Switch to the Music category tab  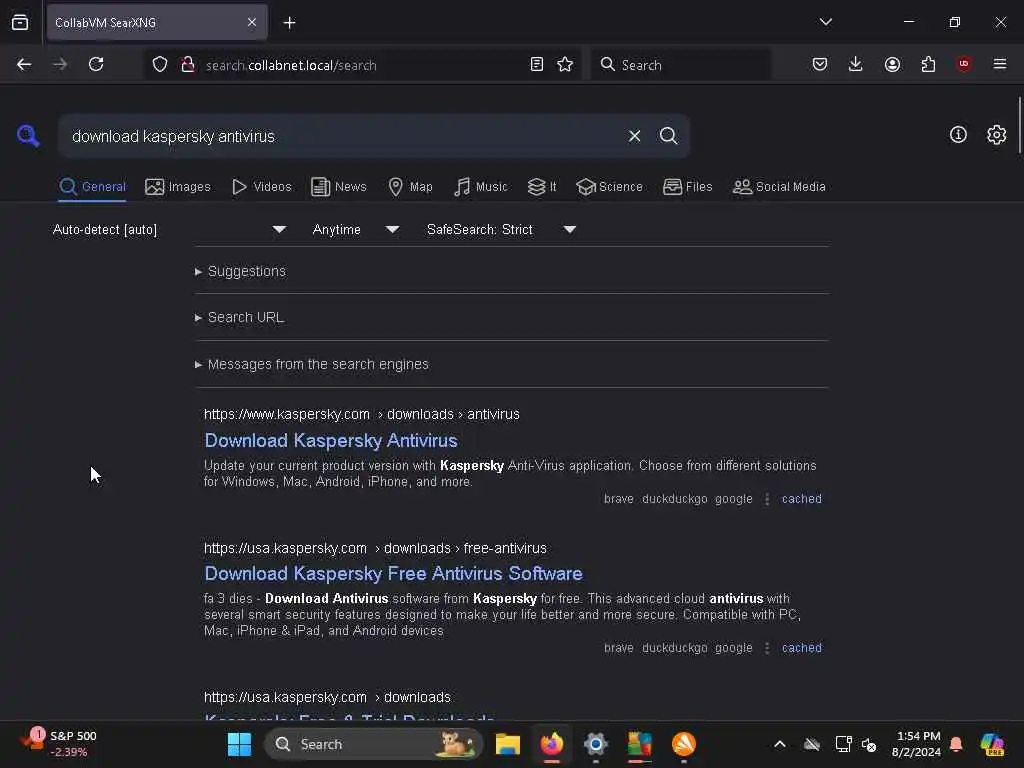click(x=481, y=187)
